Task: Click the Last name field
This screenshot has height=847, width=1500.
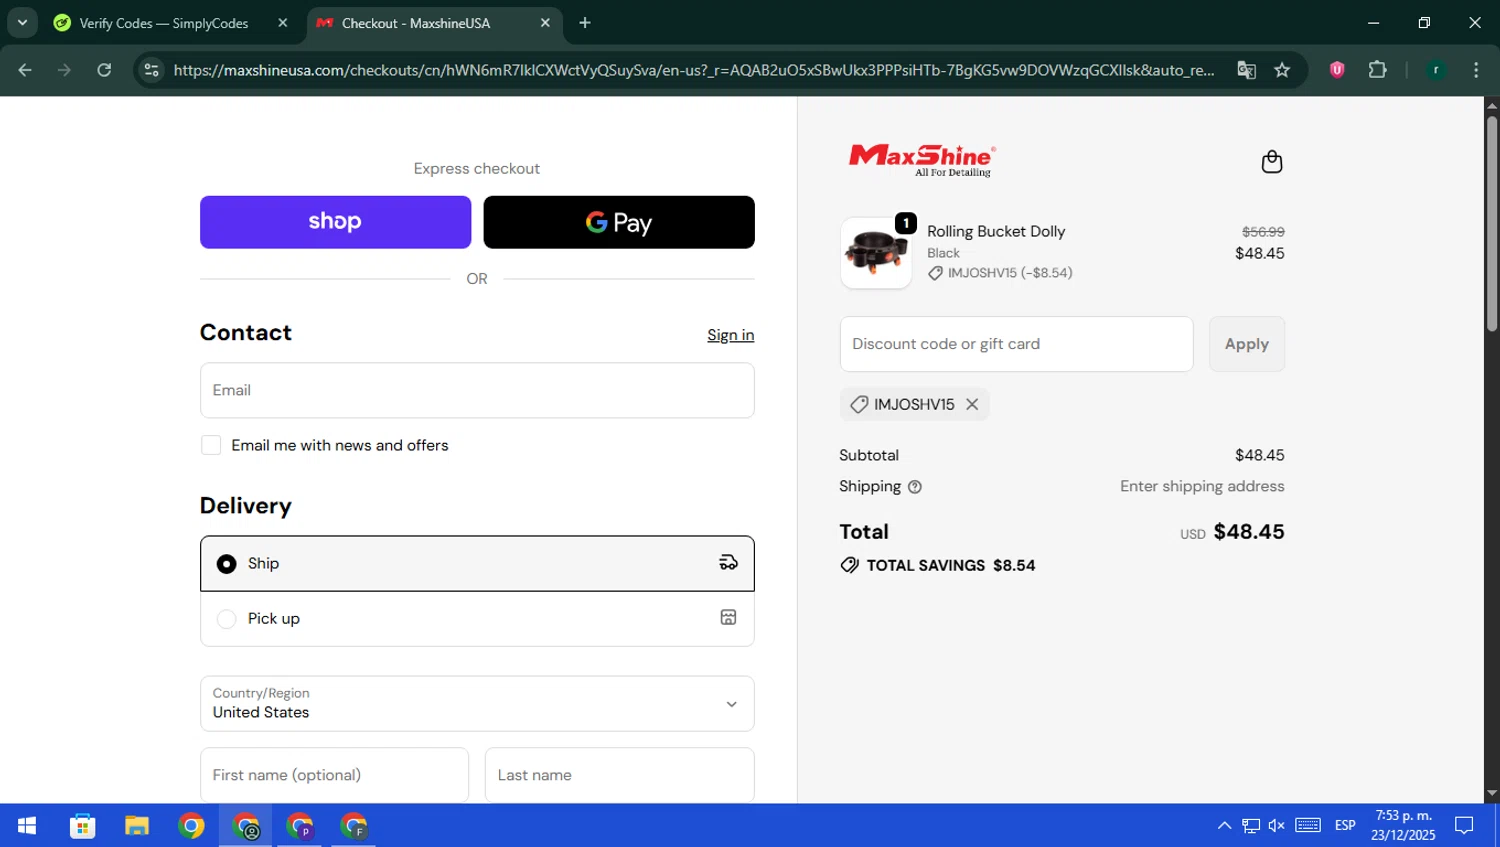Action: pos(619,775)
